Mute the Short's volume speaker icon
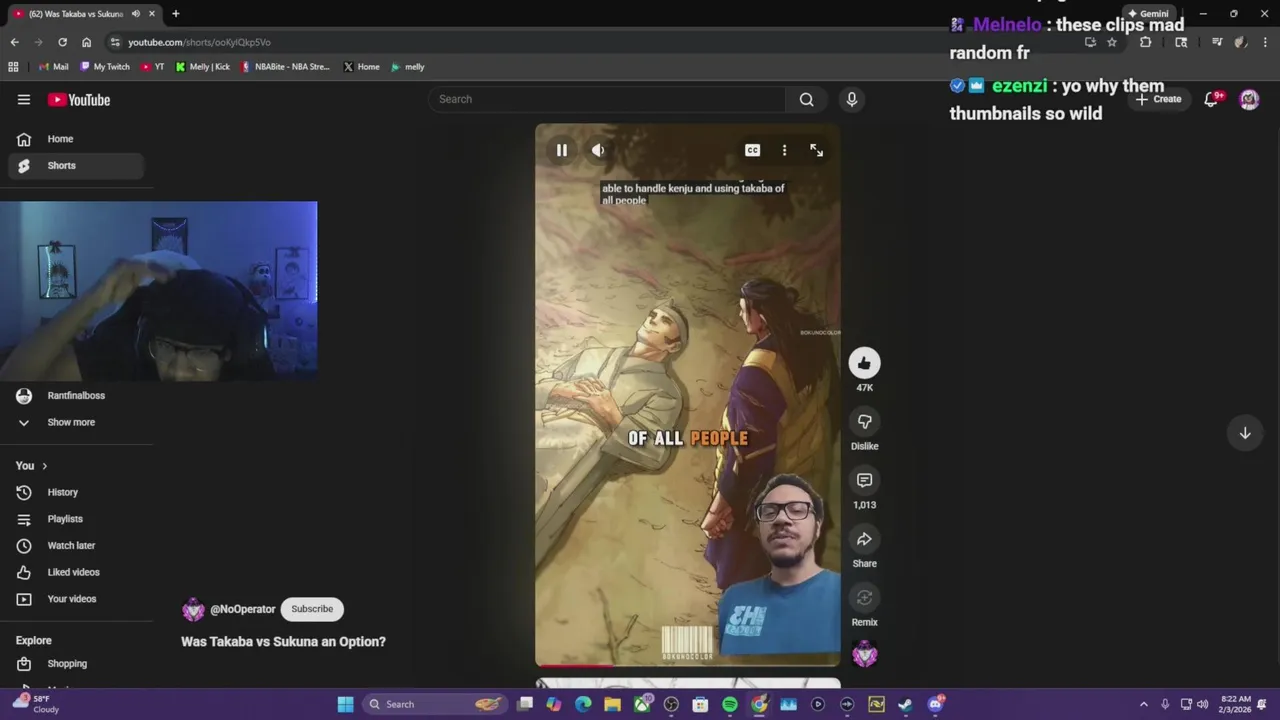1280x720 pixels. [x=598, y=150]
